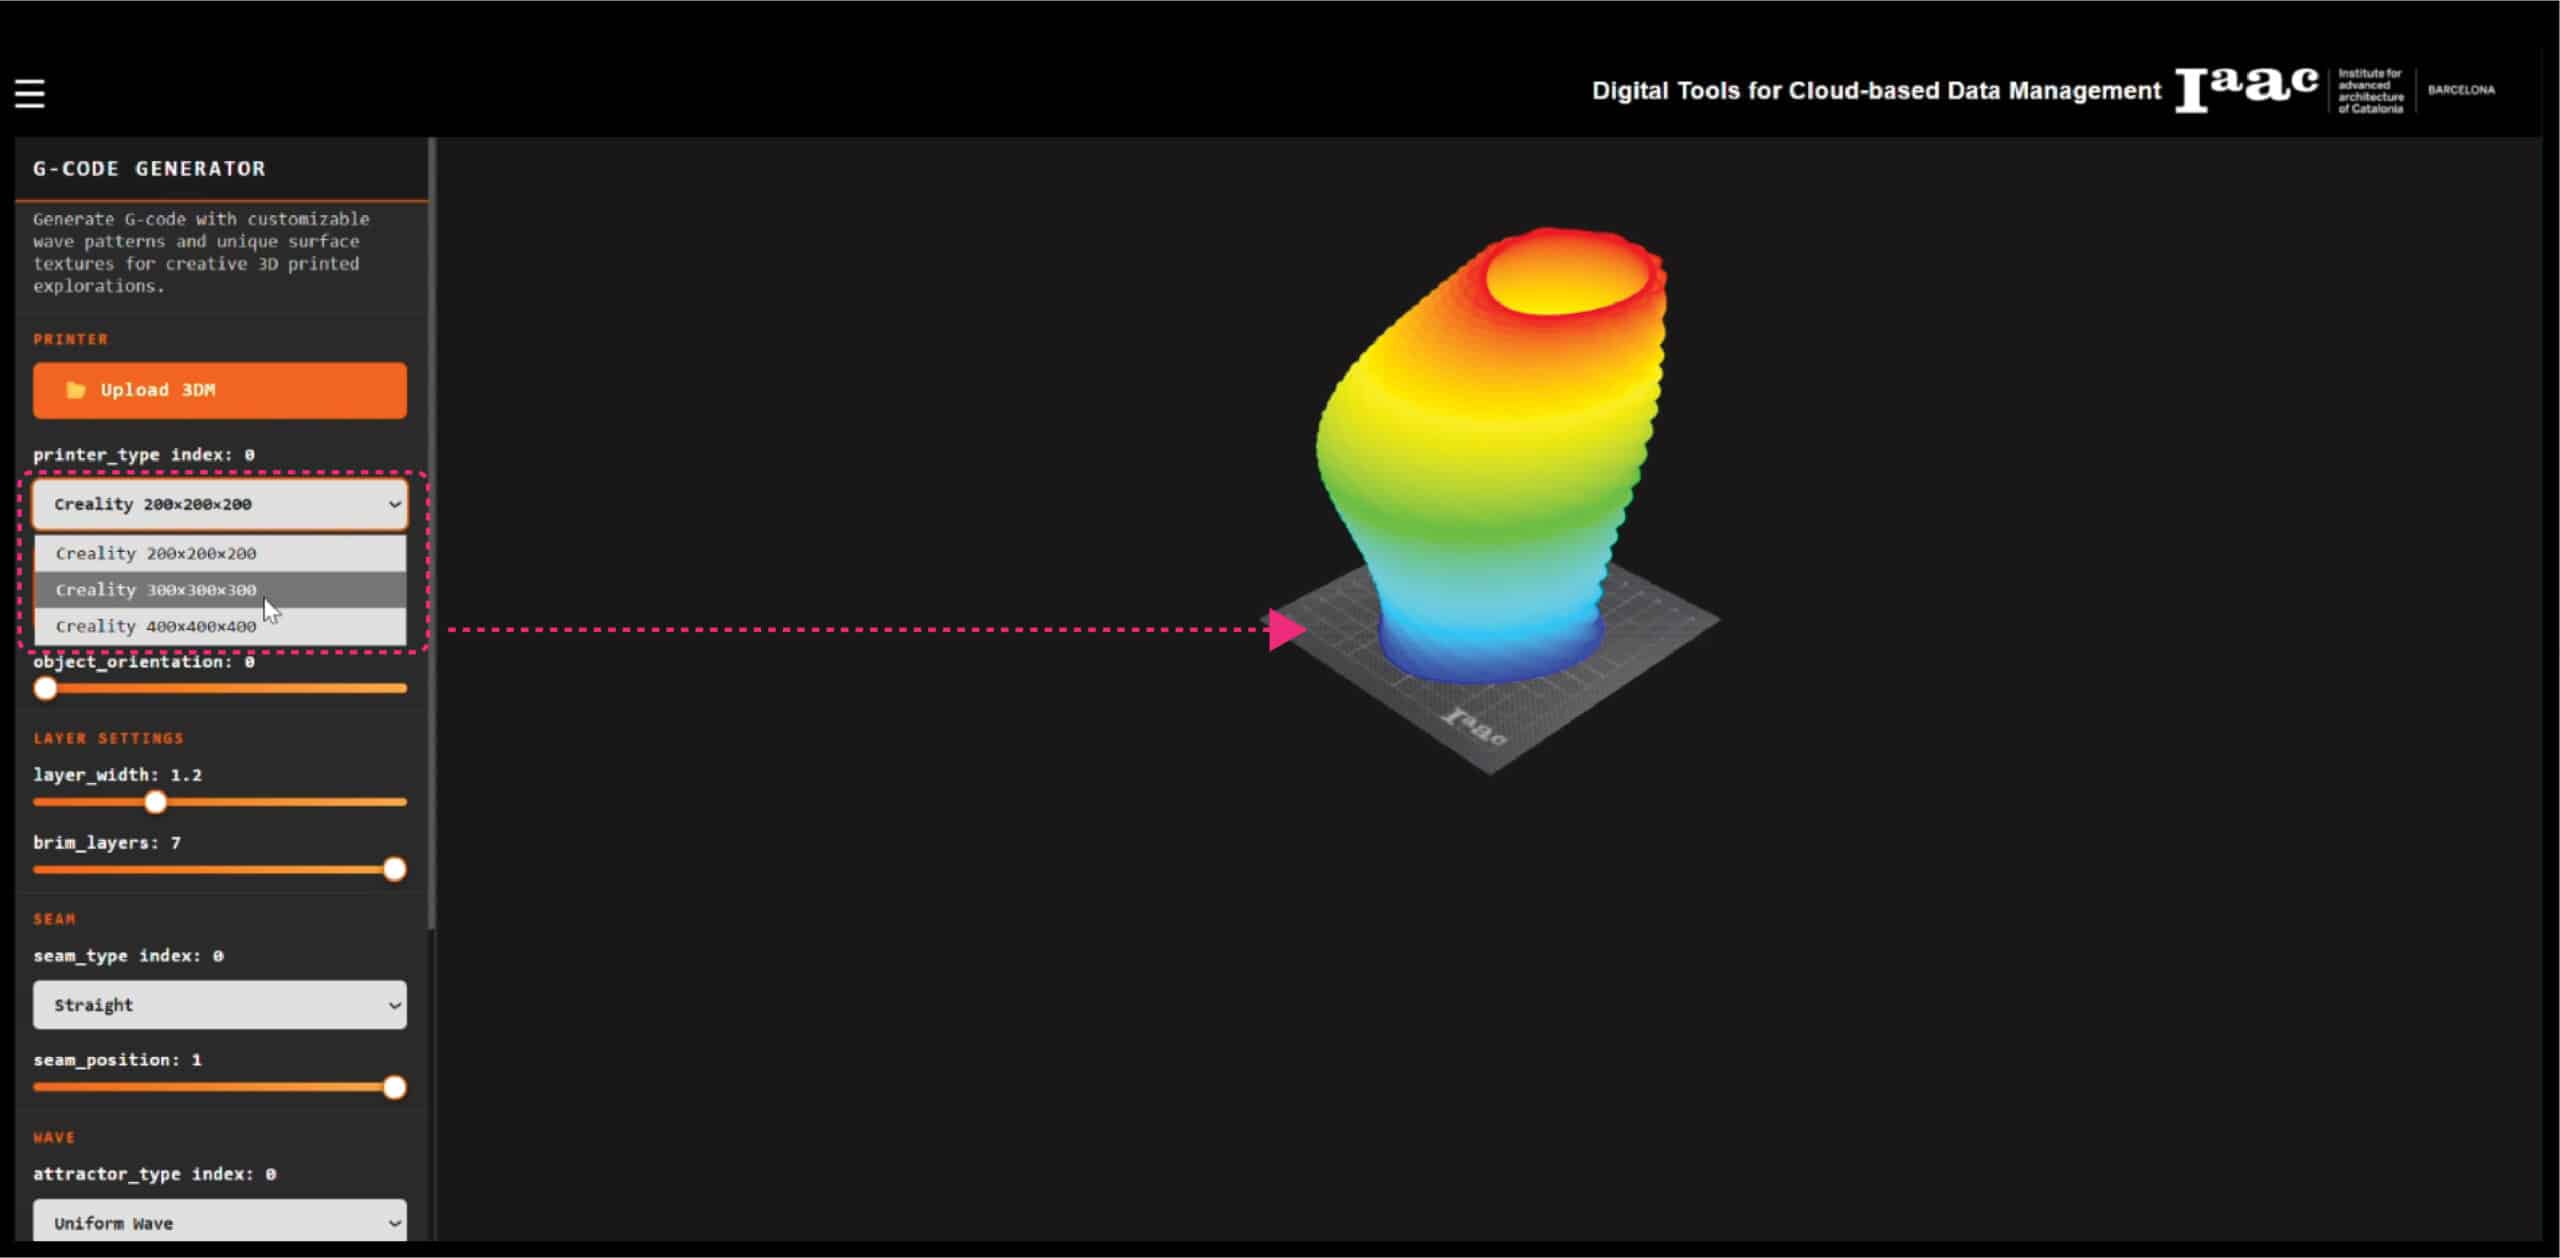Open the seam type Straight dropdown
Viewport: 2560px width, 1258px height.
click(x=220, y=1005)
